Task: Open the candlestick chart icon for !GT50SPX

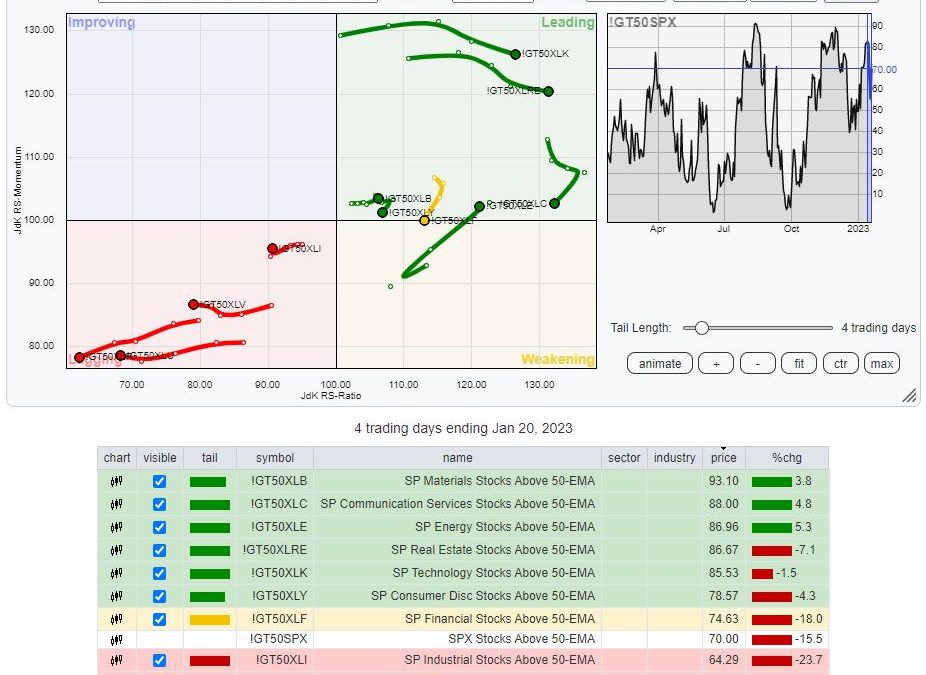Action: (117, 639)
